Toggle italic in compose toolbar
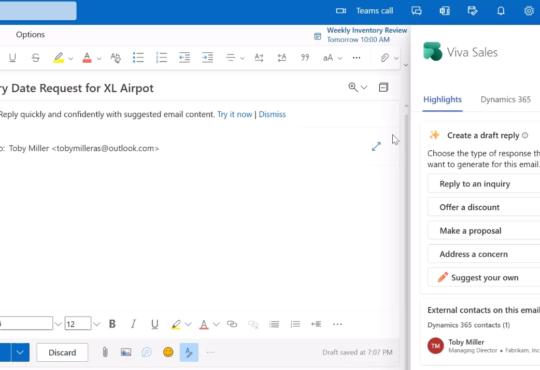Image resolution: width=540 pixels, height=370 pixels. [133, 324]
